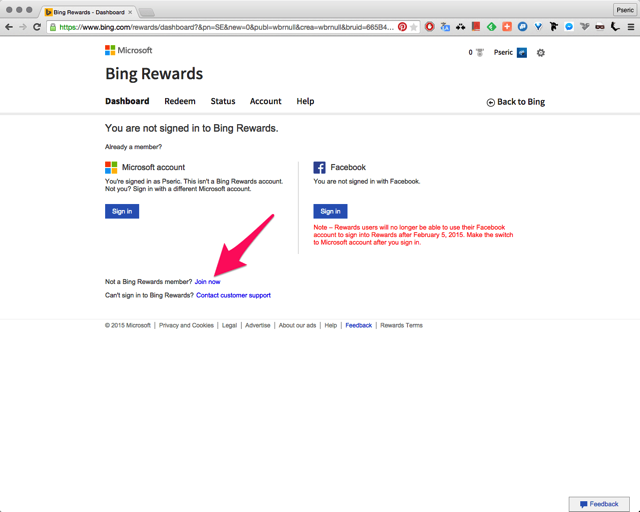Open the Privacy and Cookies footer link
The width and height of the screenshot is (640, 512).
click(x=186, y=325)
